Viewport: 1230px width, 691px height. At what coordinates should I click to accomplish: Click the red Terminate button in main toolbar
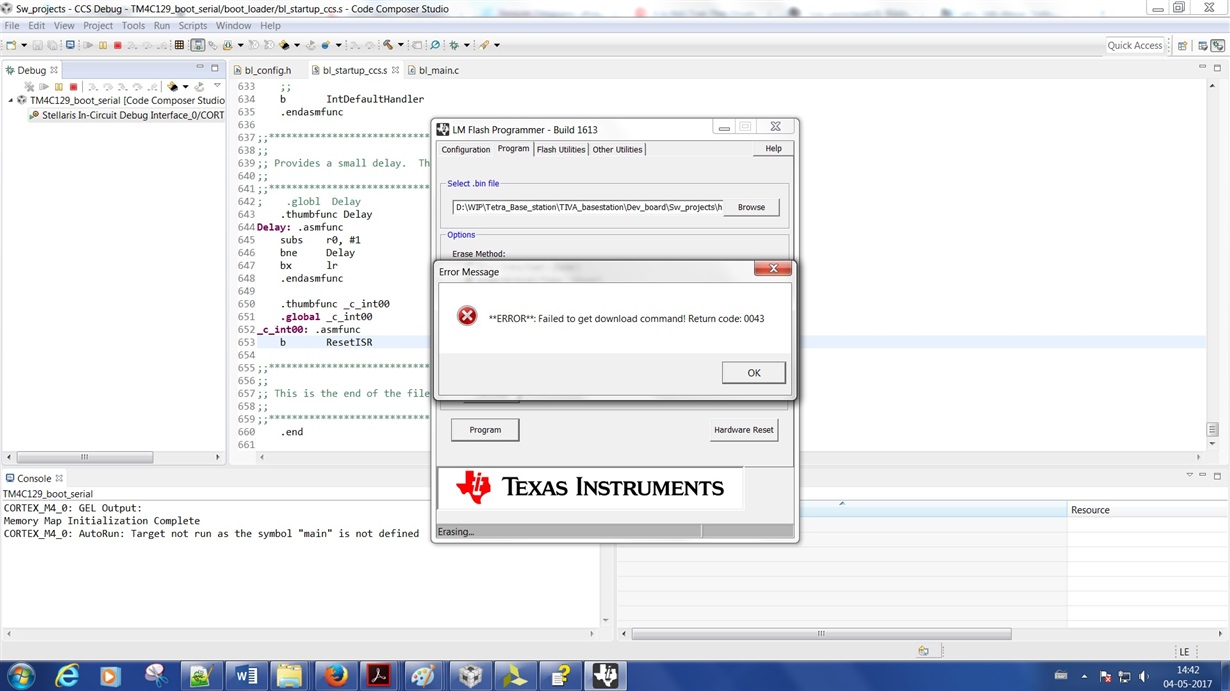point(117,45)
